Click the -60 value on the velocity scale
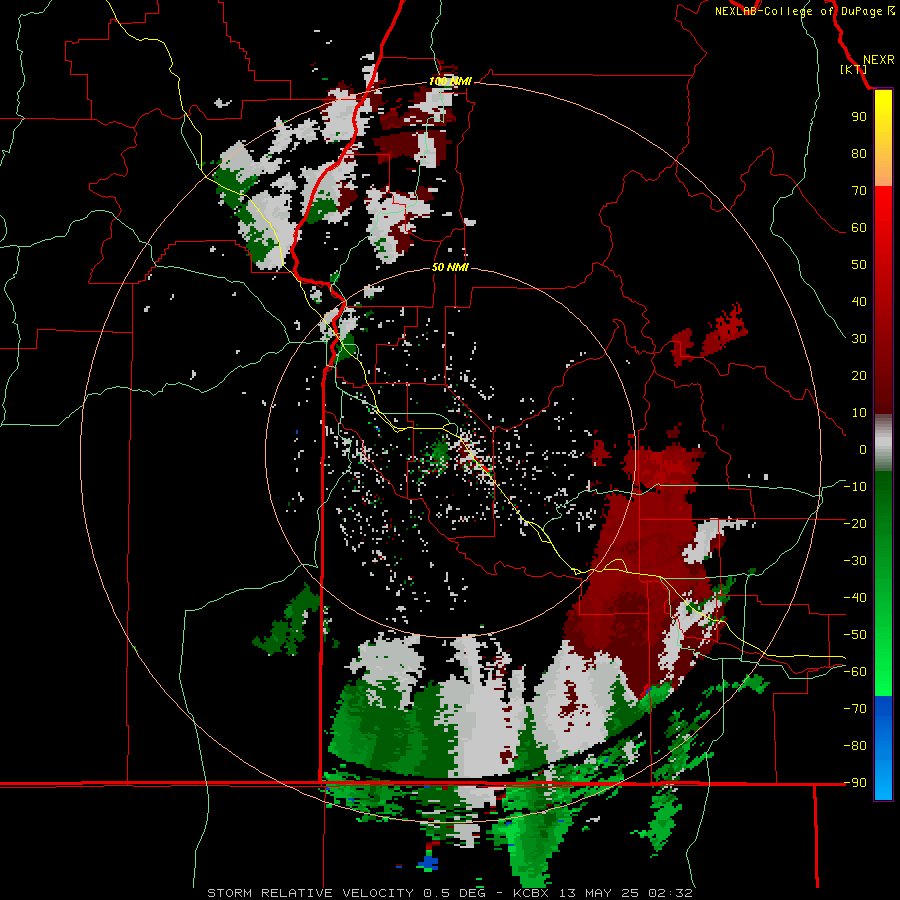 tap(855, 672)
